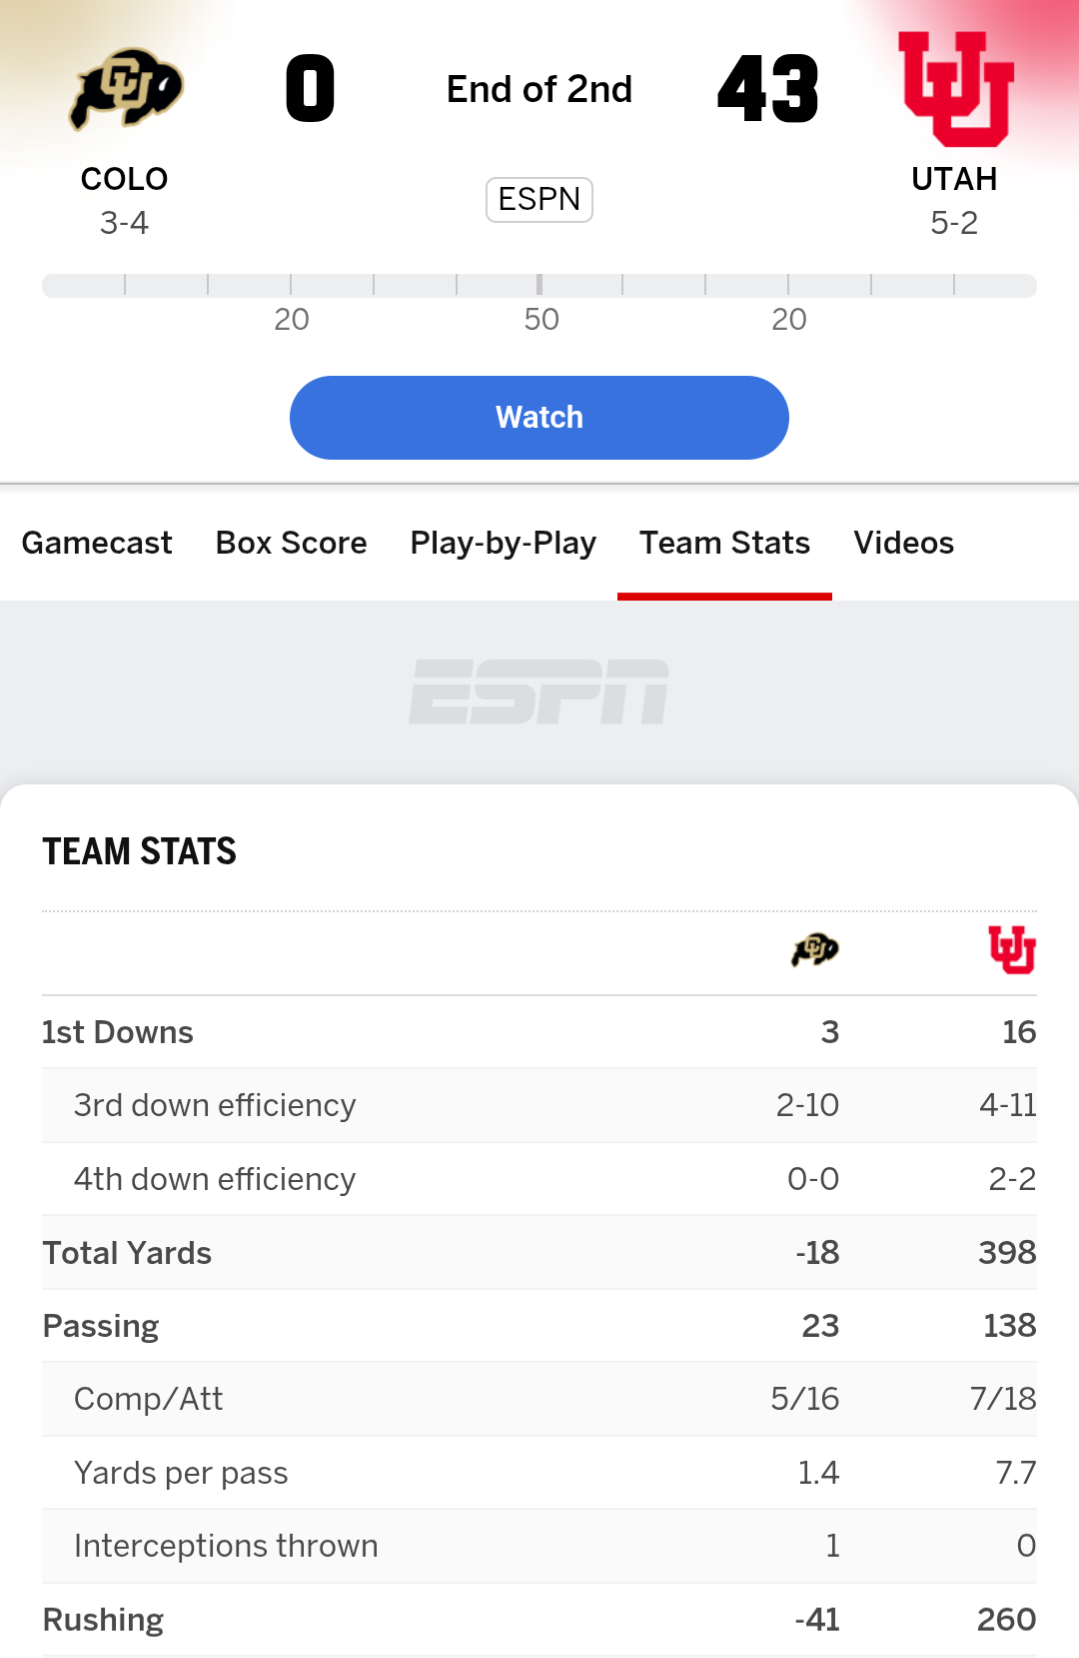This screenshot has width=1079, height=1658.
Task: Tap the End of 2nd game status
Action: point(539,89)
